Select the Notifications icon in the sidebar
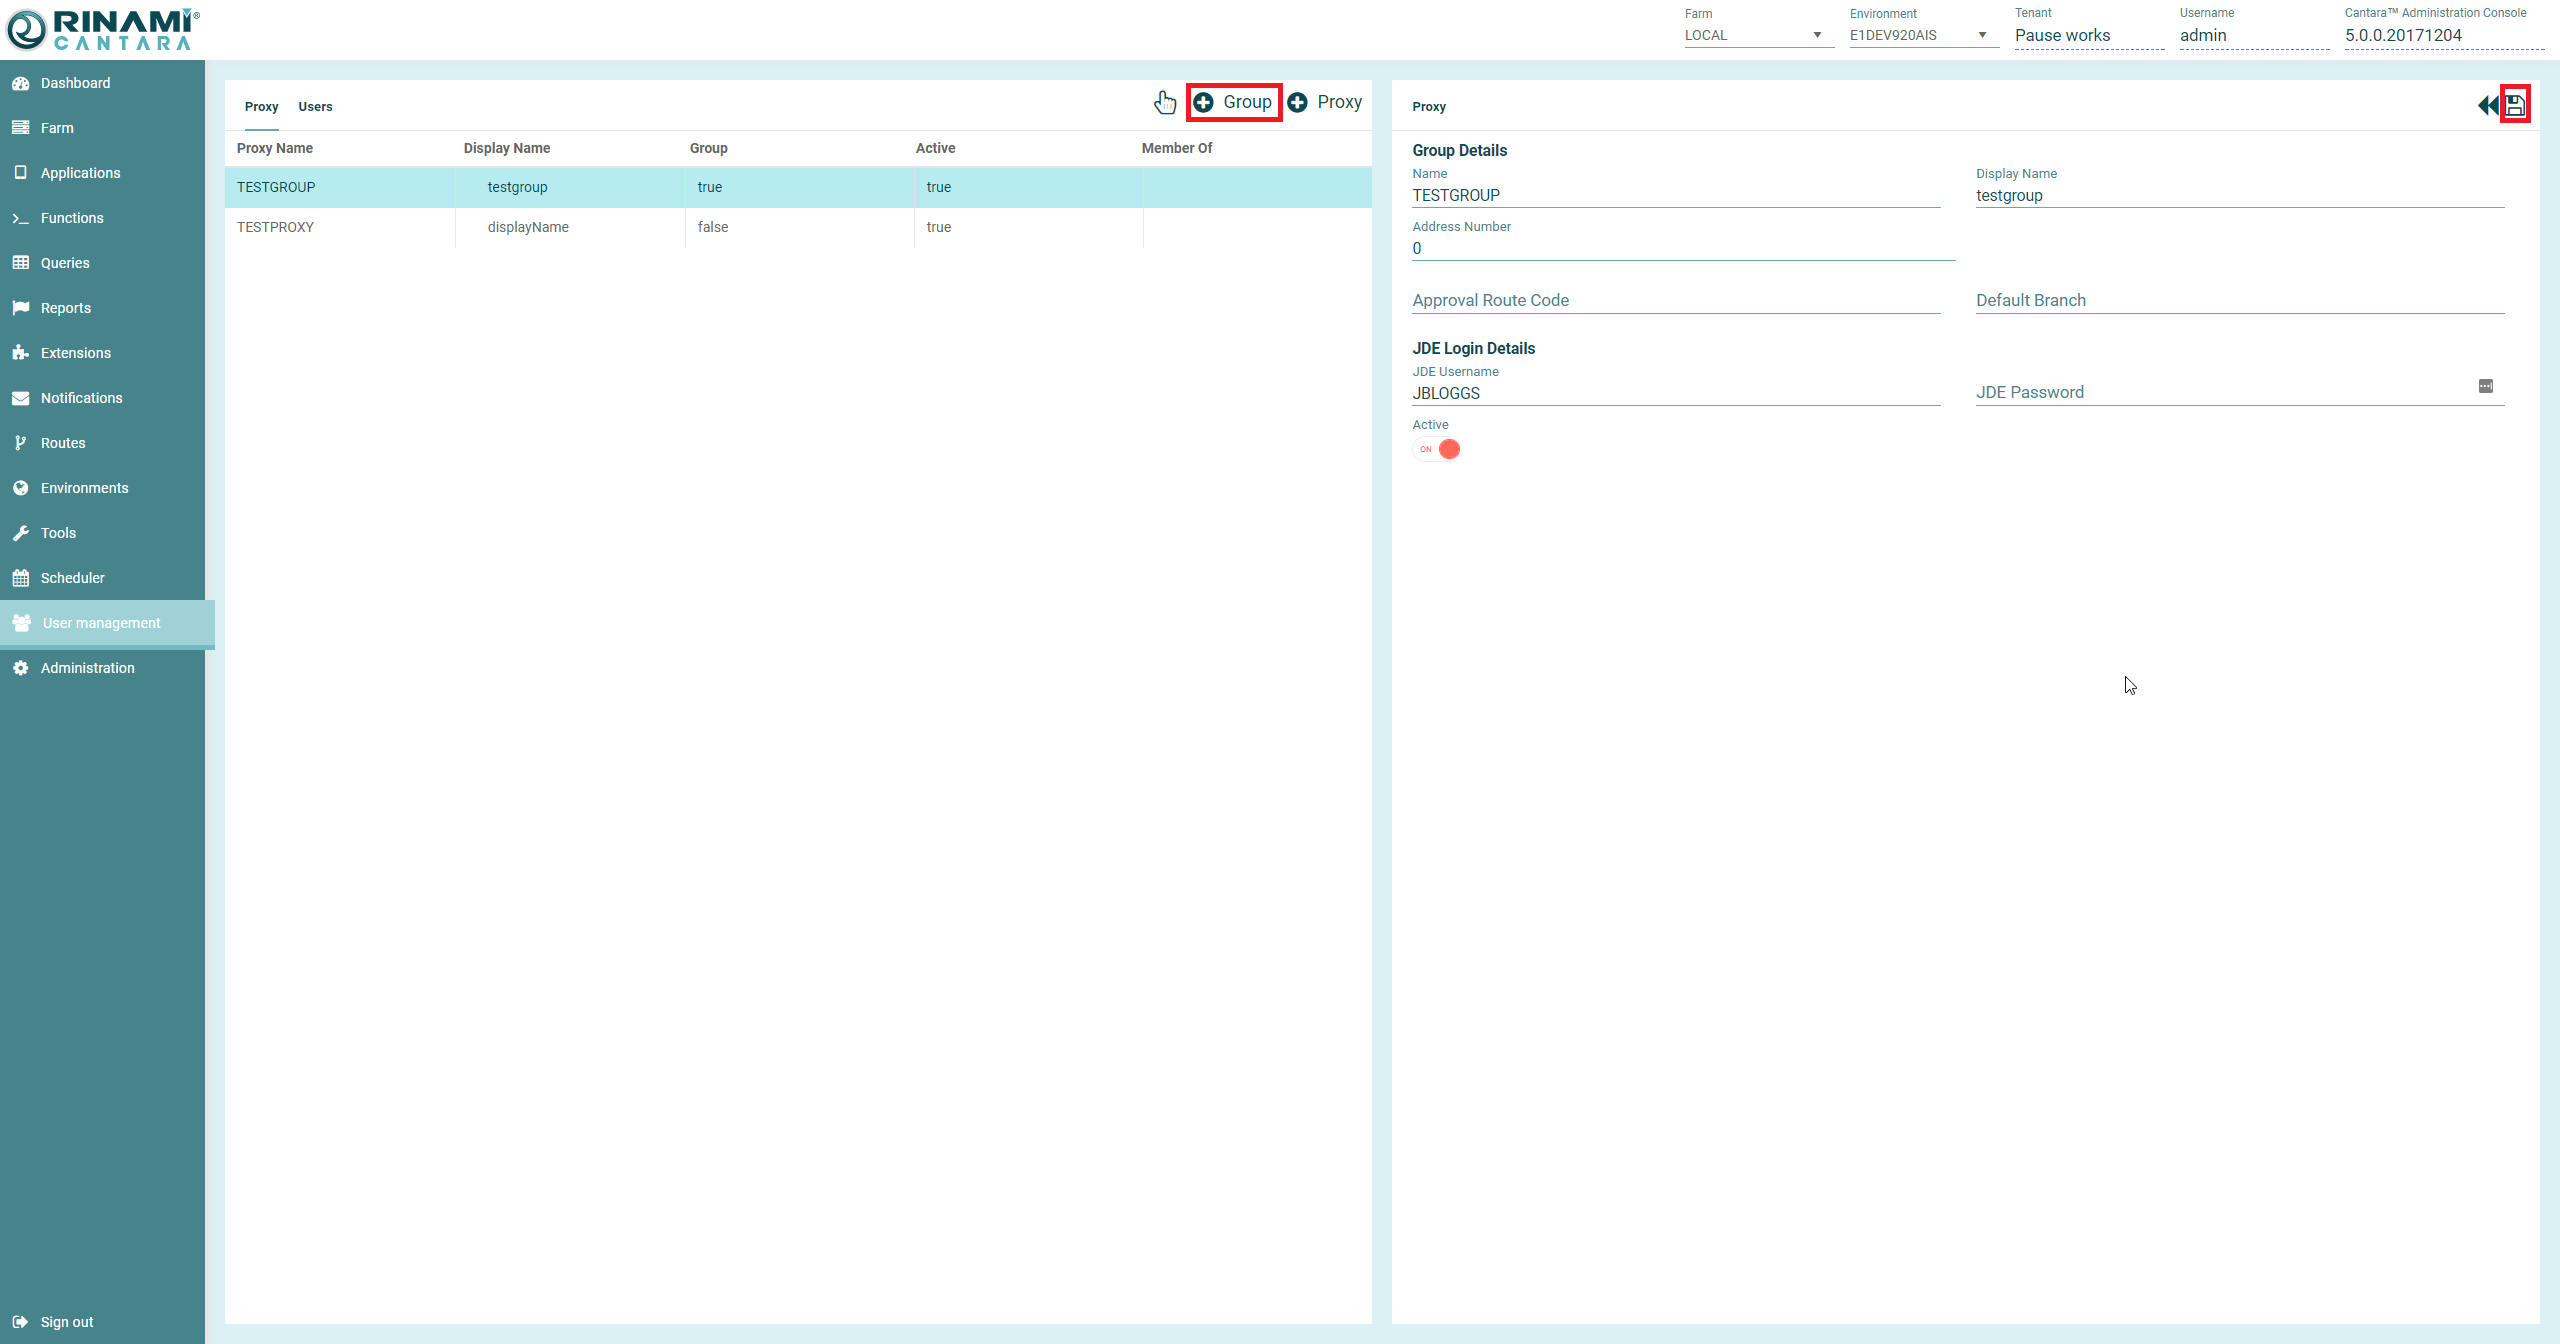Viewport: 2560px width, 1344px height. point(21,397)
